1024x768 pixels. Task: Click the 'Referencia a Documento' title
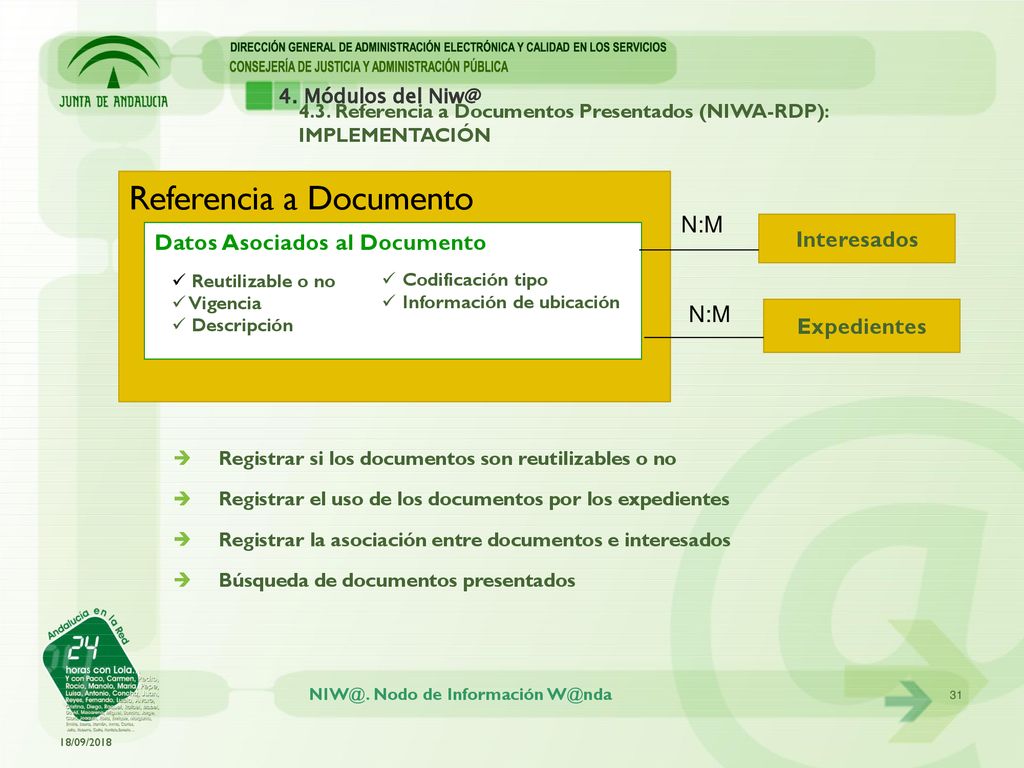(x=301, y=199)
